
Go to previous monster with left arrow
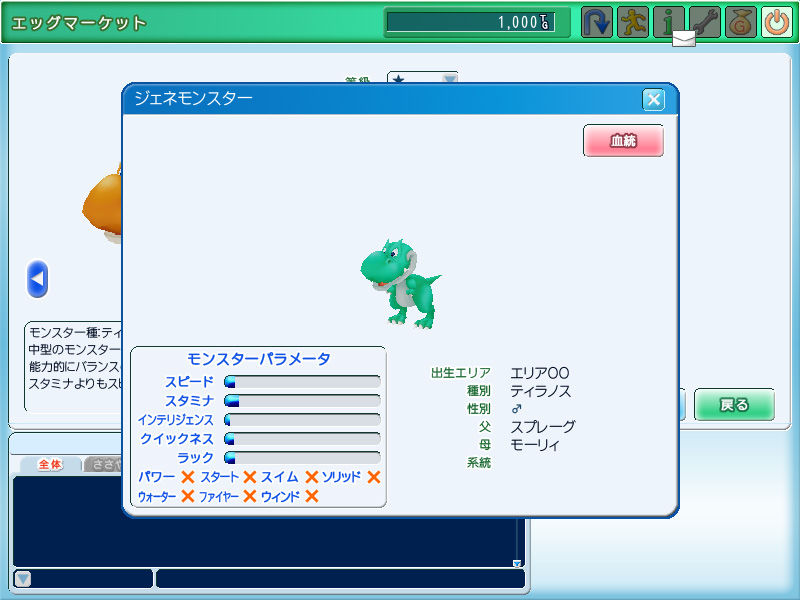point(37,279)
